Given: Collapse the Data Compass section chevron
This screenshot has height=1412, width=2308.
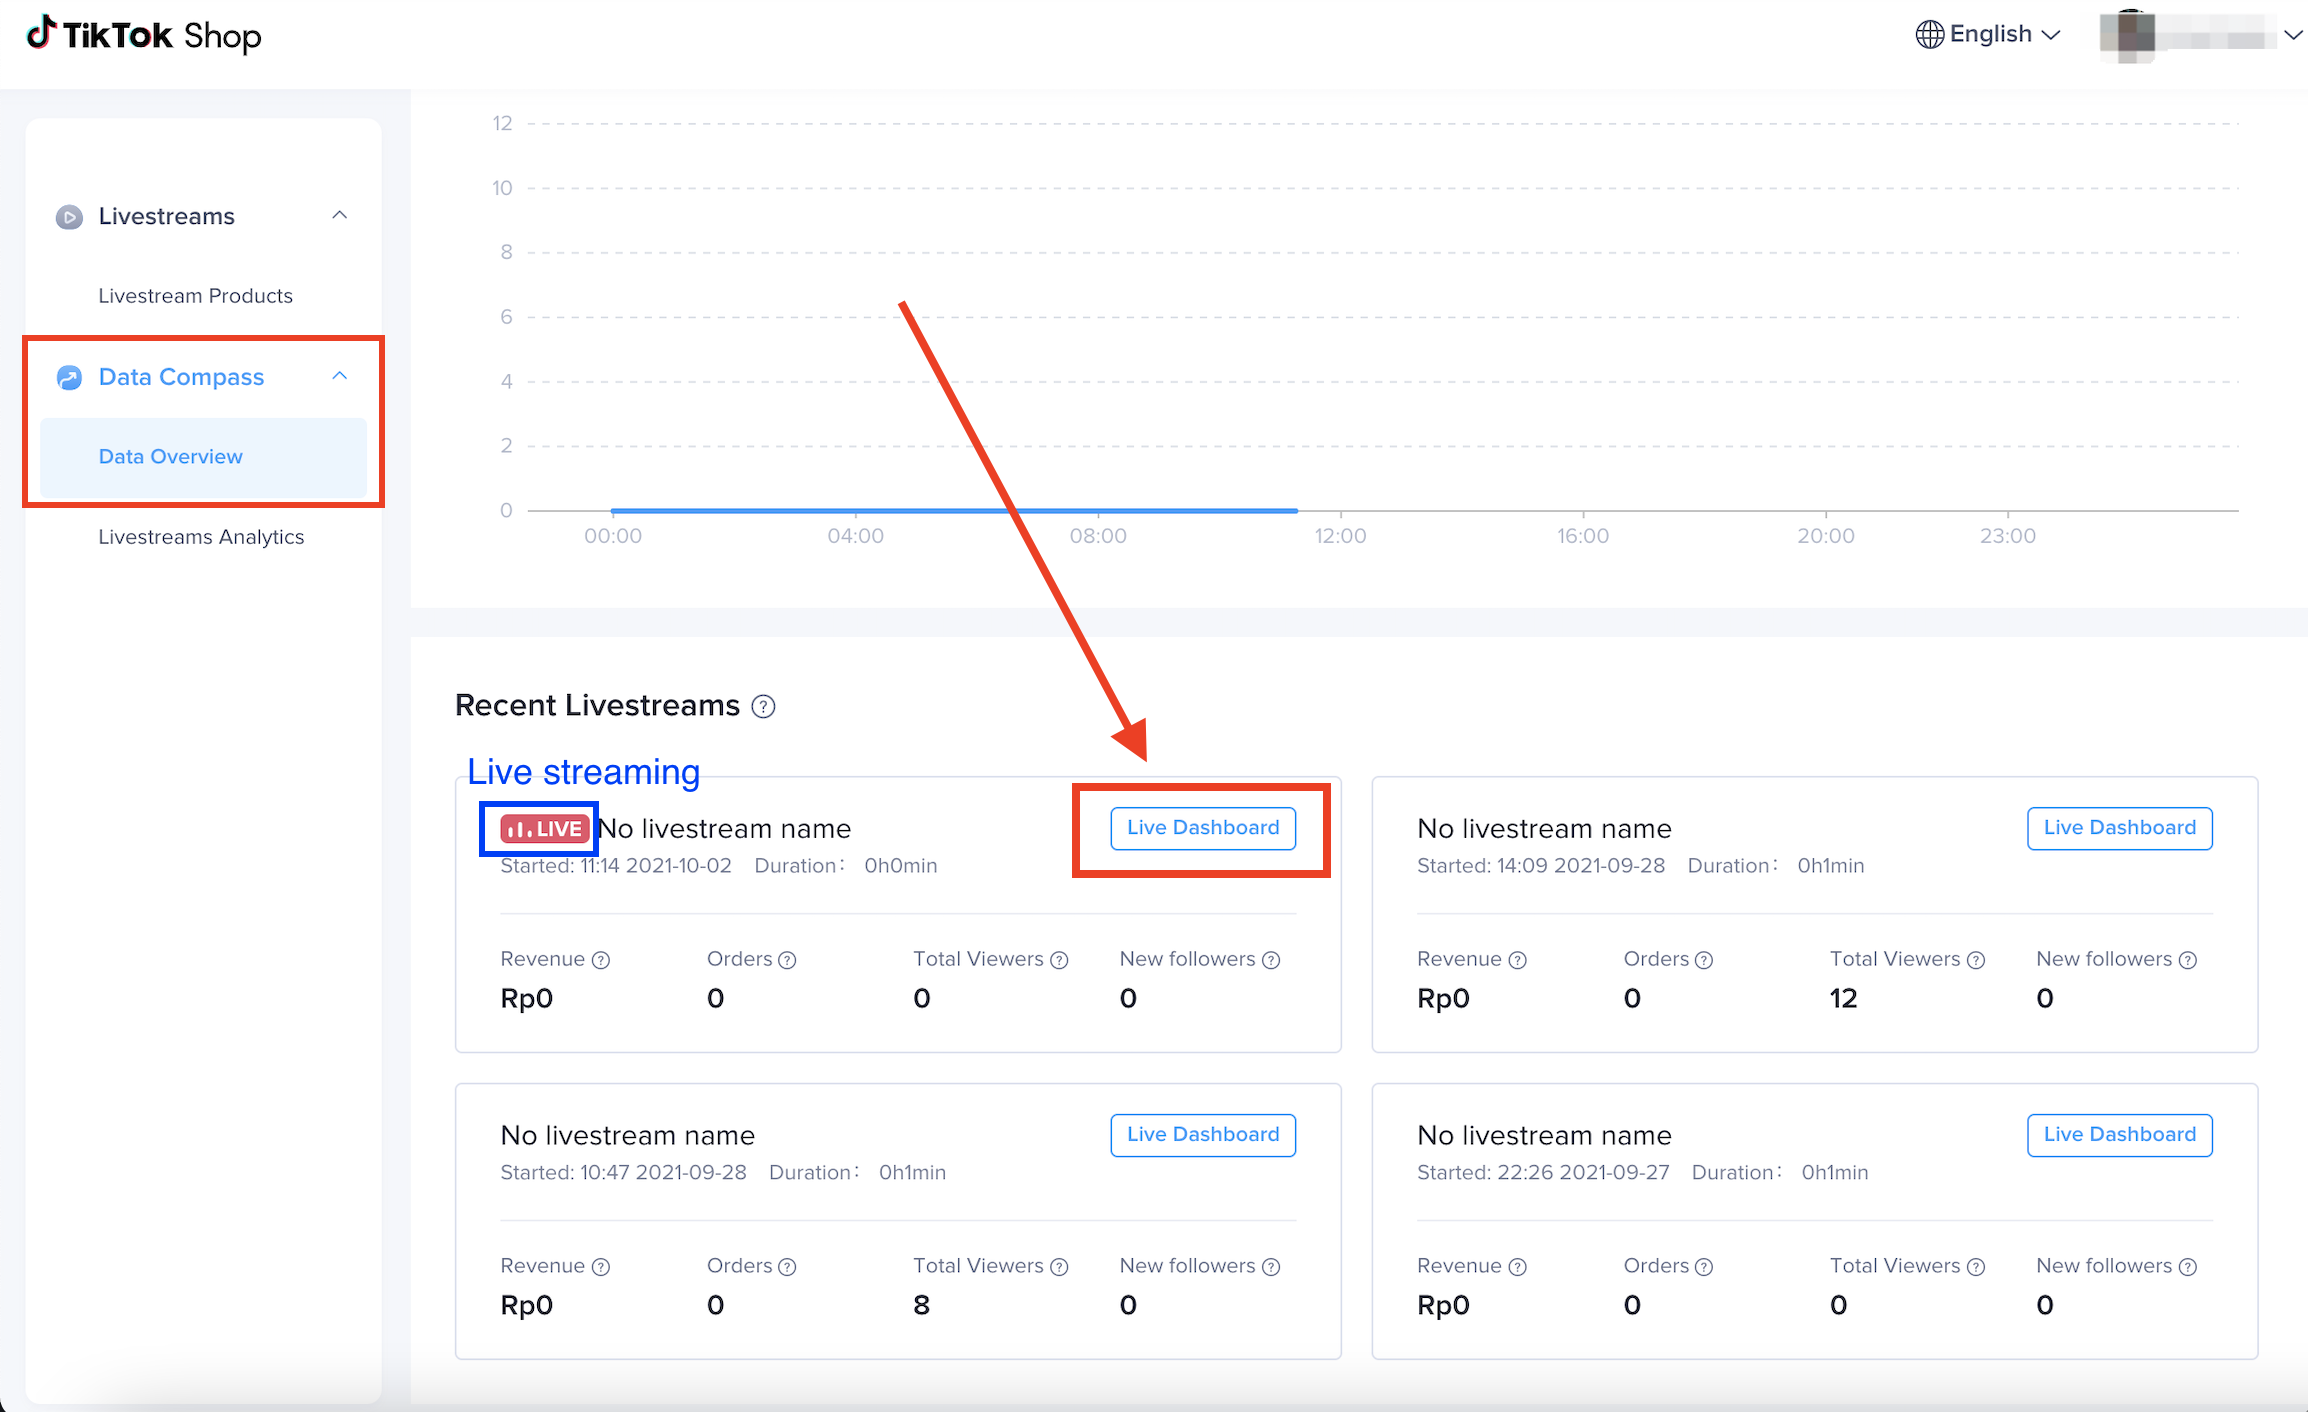Looking at the screenshot, I should click(340, 376).
